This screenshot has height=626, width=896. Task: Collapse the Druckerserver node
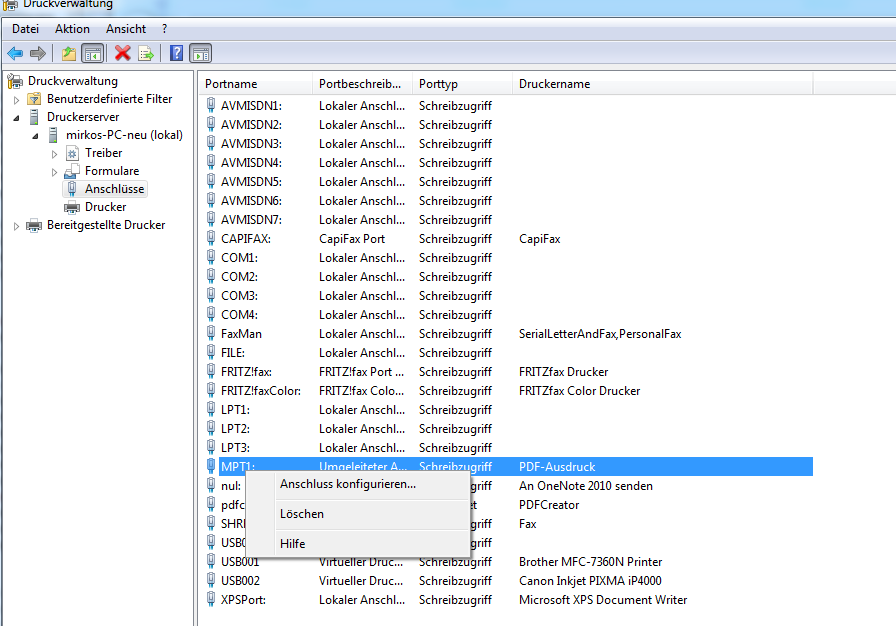click(x=16, y=118)
